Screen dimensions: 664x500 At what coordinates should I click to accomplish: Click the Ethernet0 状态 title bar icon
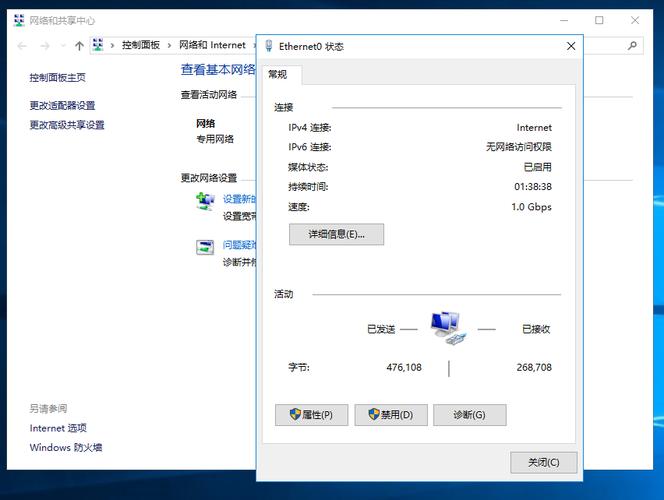click(x=269, y=46)
